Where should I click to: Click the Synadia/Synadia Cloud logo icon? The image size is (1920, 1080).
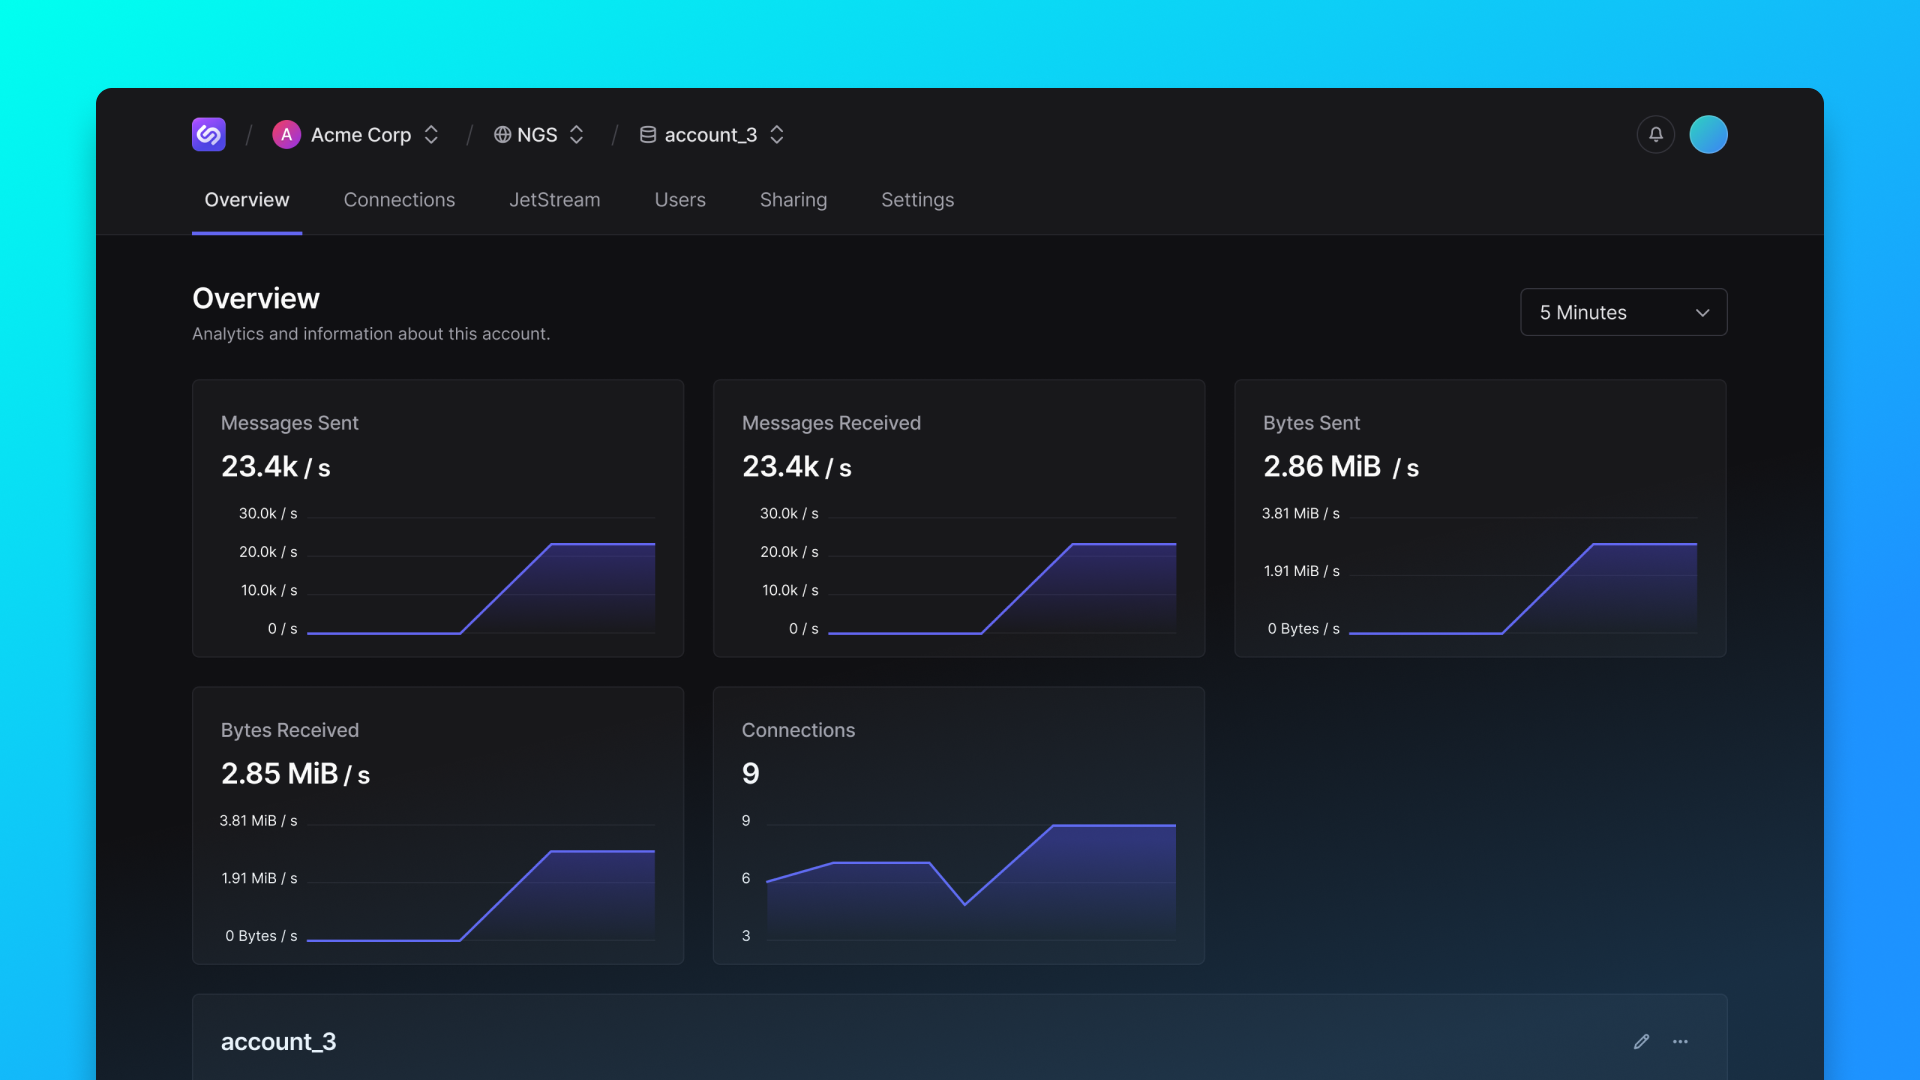[x=207, y=133]
